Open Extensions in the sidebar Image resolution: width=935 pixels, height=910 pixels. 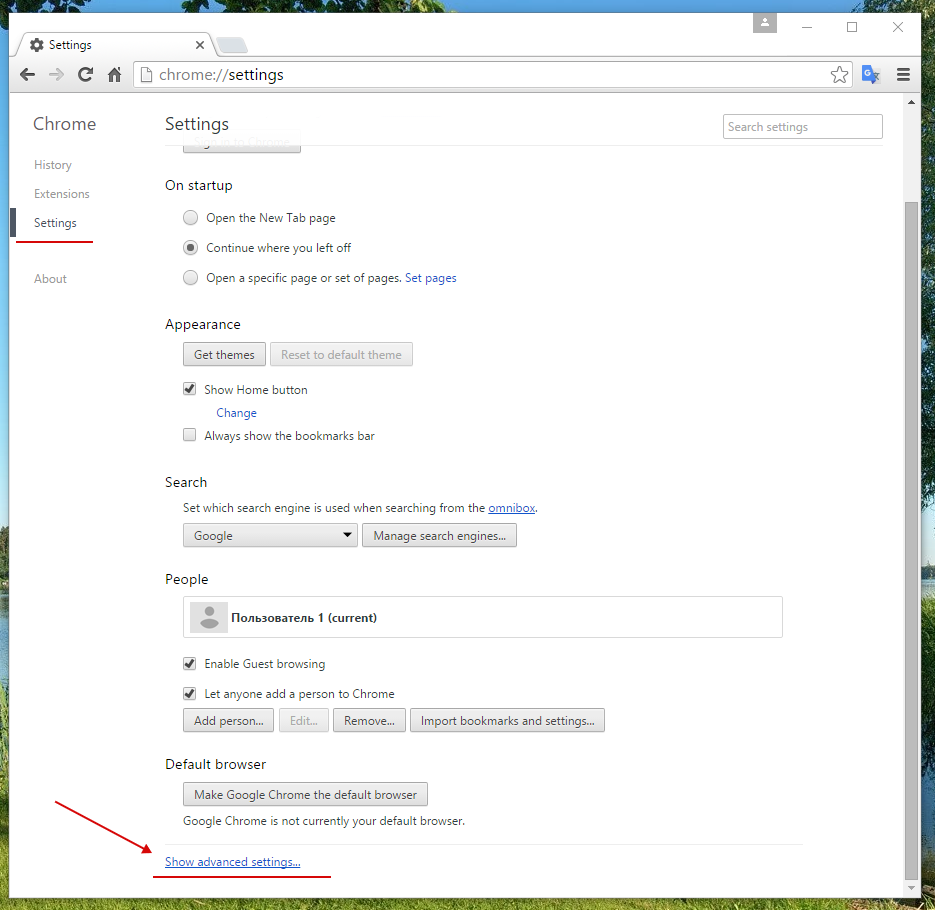pos(62,194)
